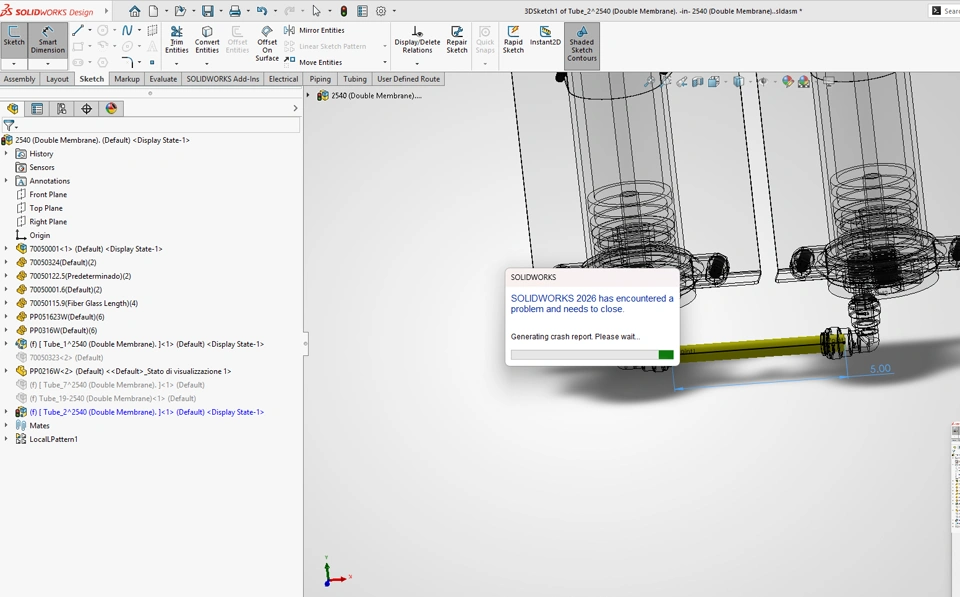This screenshot has height=597, width=960.
Task: Select the Line sketch tool
Action: (78, 30)
